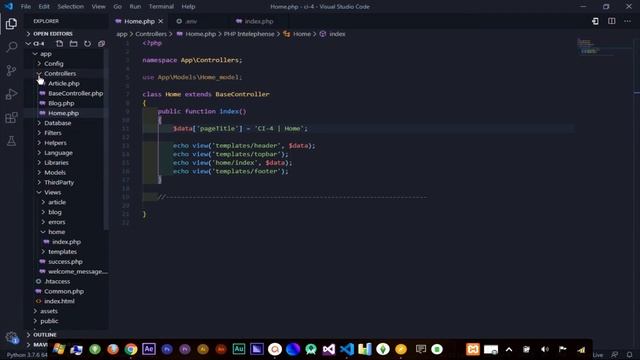Click the feedback icon in status bar
Image resolution: width=640 pixels, height=360 pixels.
tap(614, 355)
